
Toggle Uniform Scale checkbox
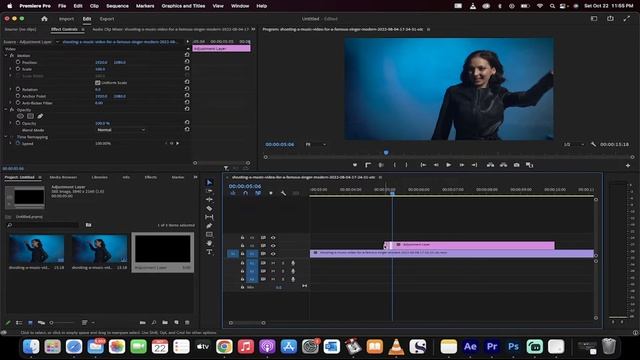pyautogui.click(x=98, y=82)
